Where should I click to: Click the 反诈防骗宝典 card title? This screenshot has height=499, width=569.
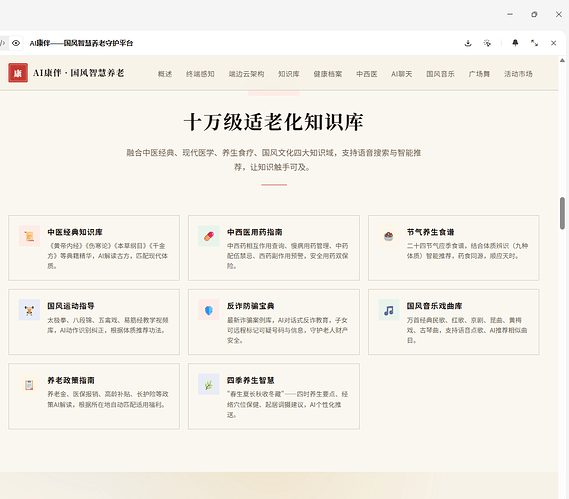click(x=251, y=306)
